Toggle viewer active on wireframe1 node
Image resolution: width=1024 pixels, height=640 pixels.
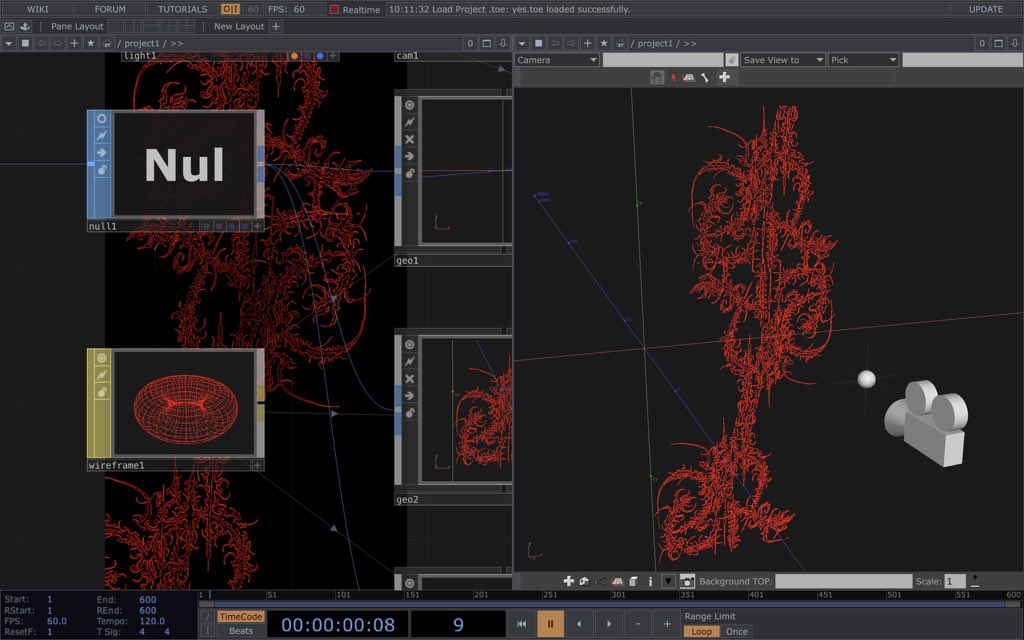coord(102,358)
